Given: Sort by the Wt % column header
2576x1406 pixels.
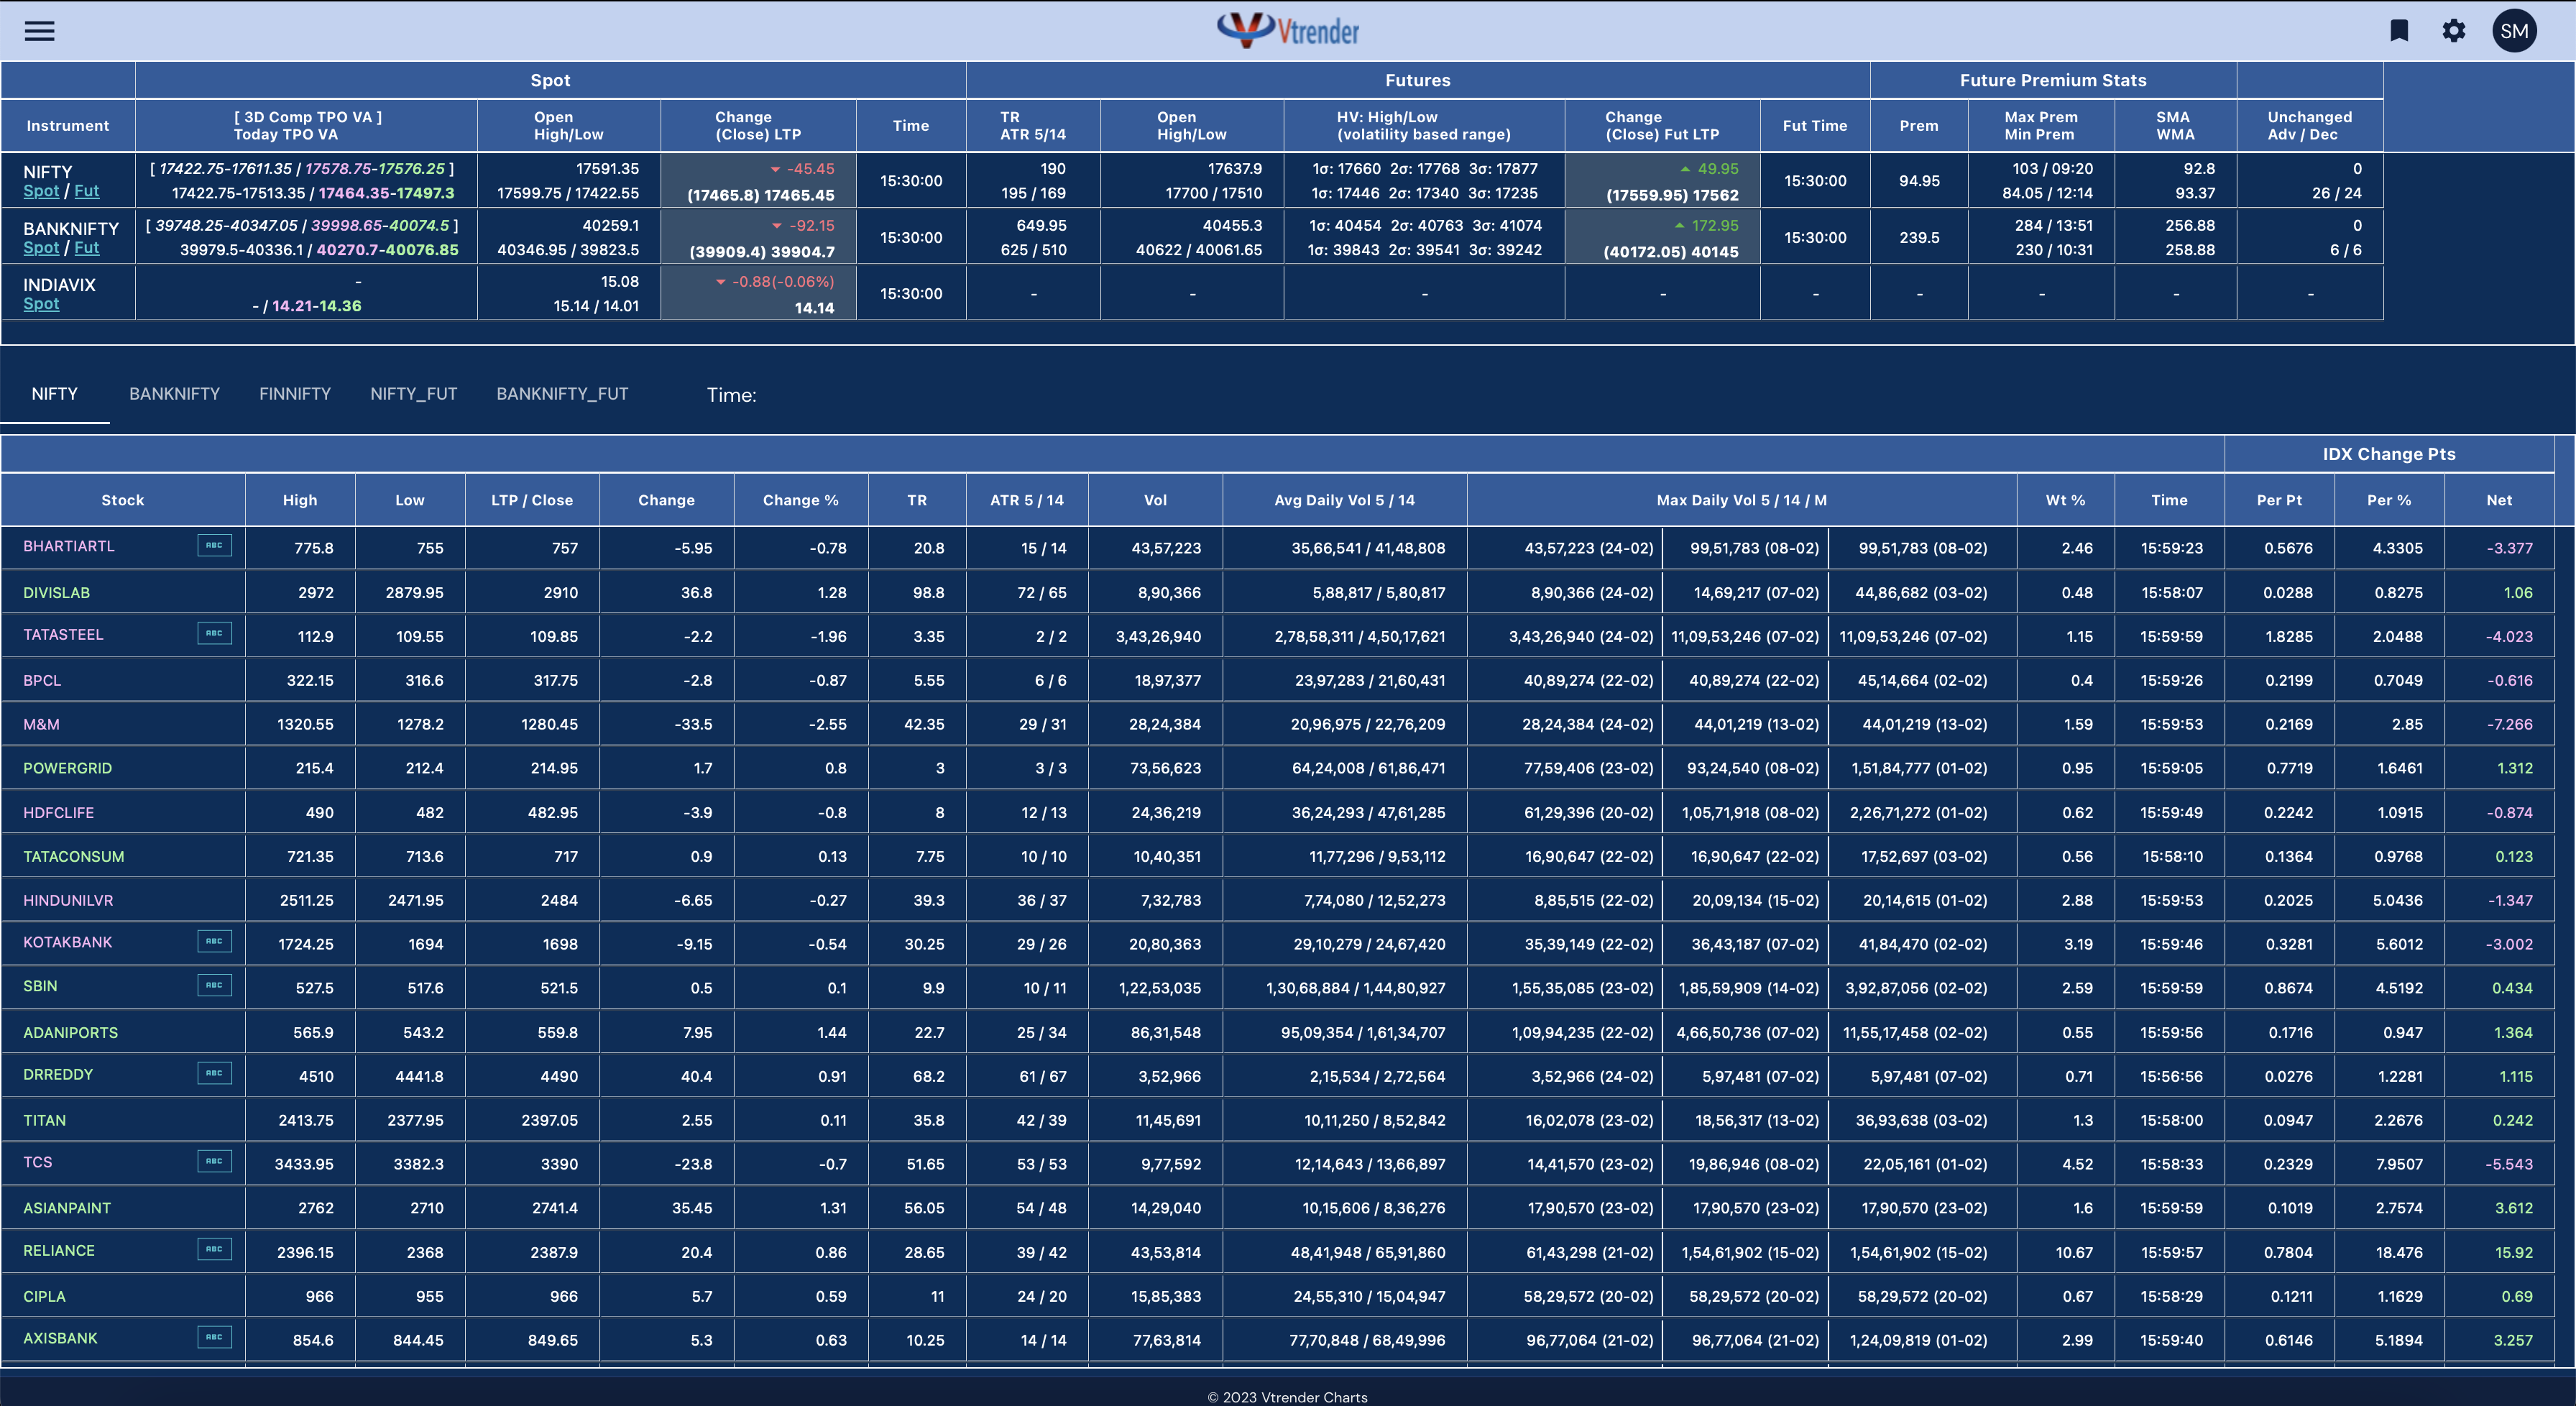Looking at the screenshot, I should pyautogui.click(x=2066, y=500).
